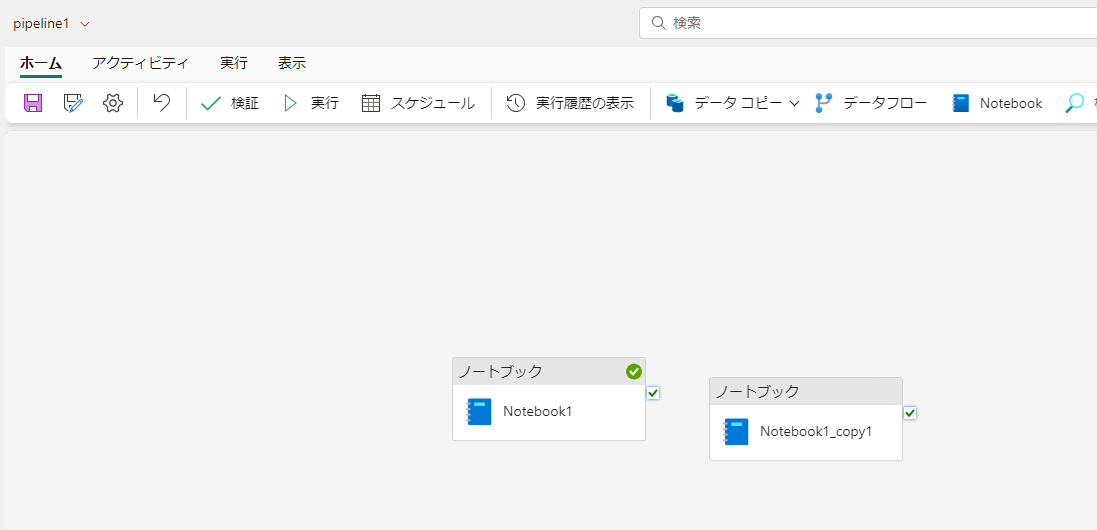The width and height of the screenshot is (1097, 530).
Task: Click the notebook icon in Notebook1 node
Action: tap(479, 412)
